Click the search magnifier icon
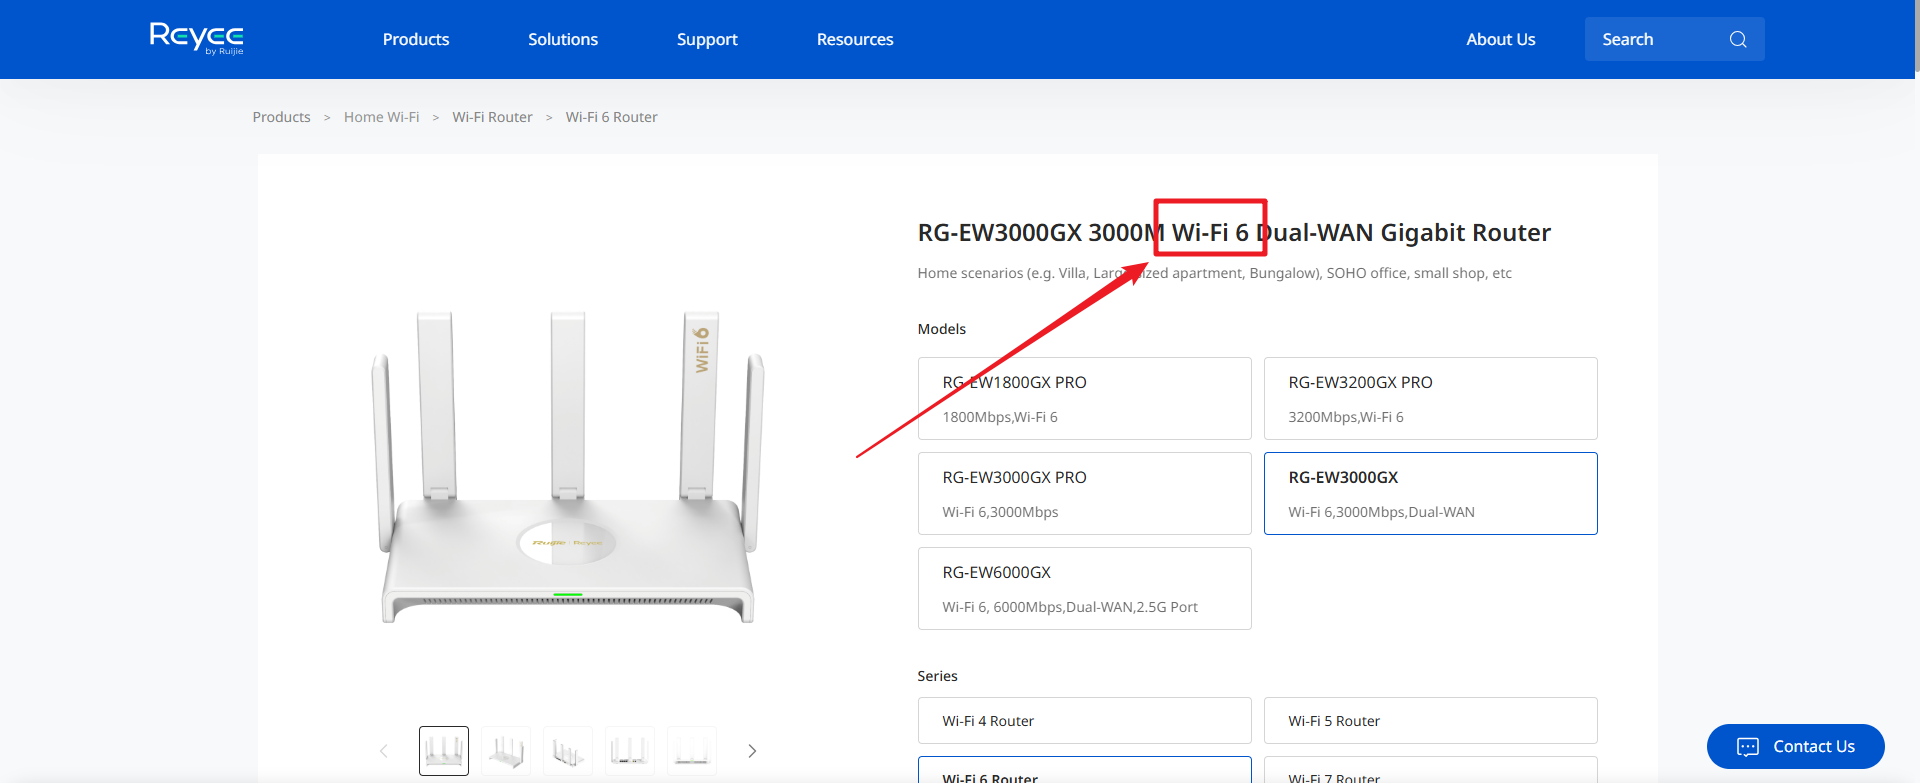The image size is (1920, 783). pos(1738,39)
